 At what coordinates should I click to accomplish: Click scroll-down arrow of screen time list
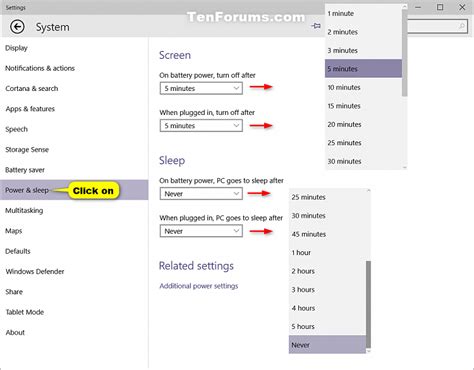[405, 167]
